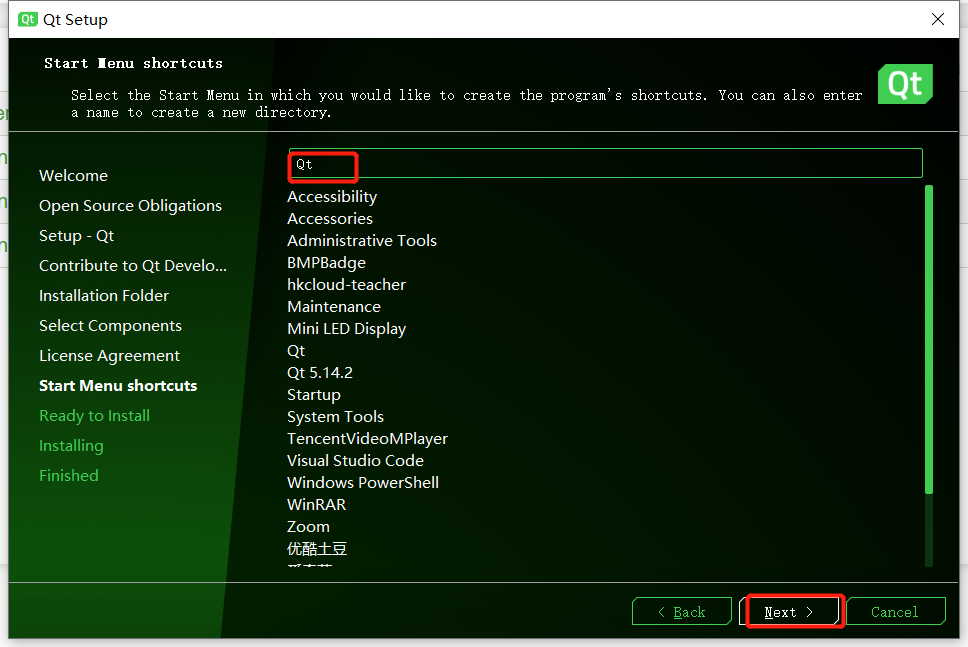Select the Qt 5.14.2 folder
Screen dimensions: 968x647
point(320,373)
